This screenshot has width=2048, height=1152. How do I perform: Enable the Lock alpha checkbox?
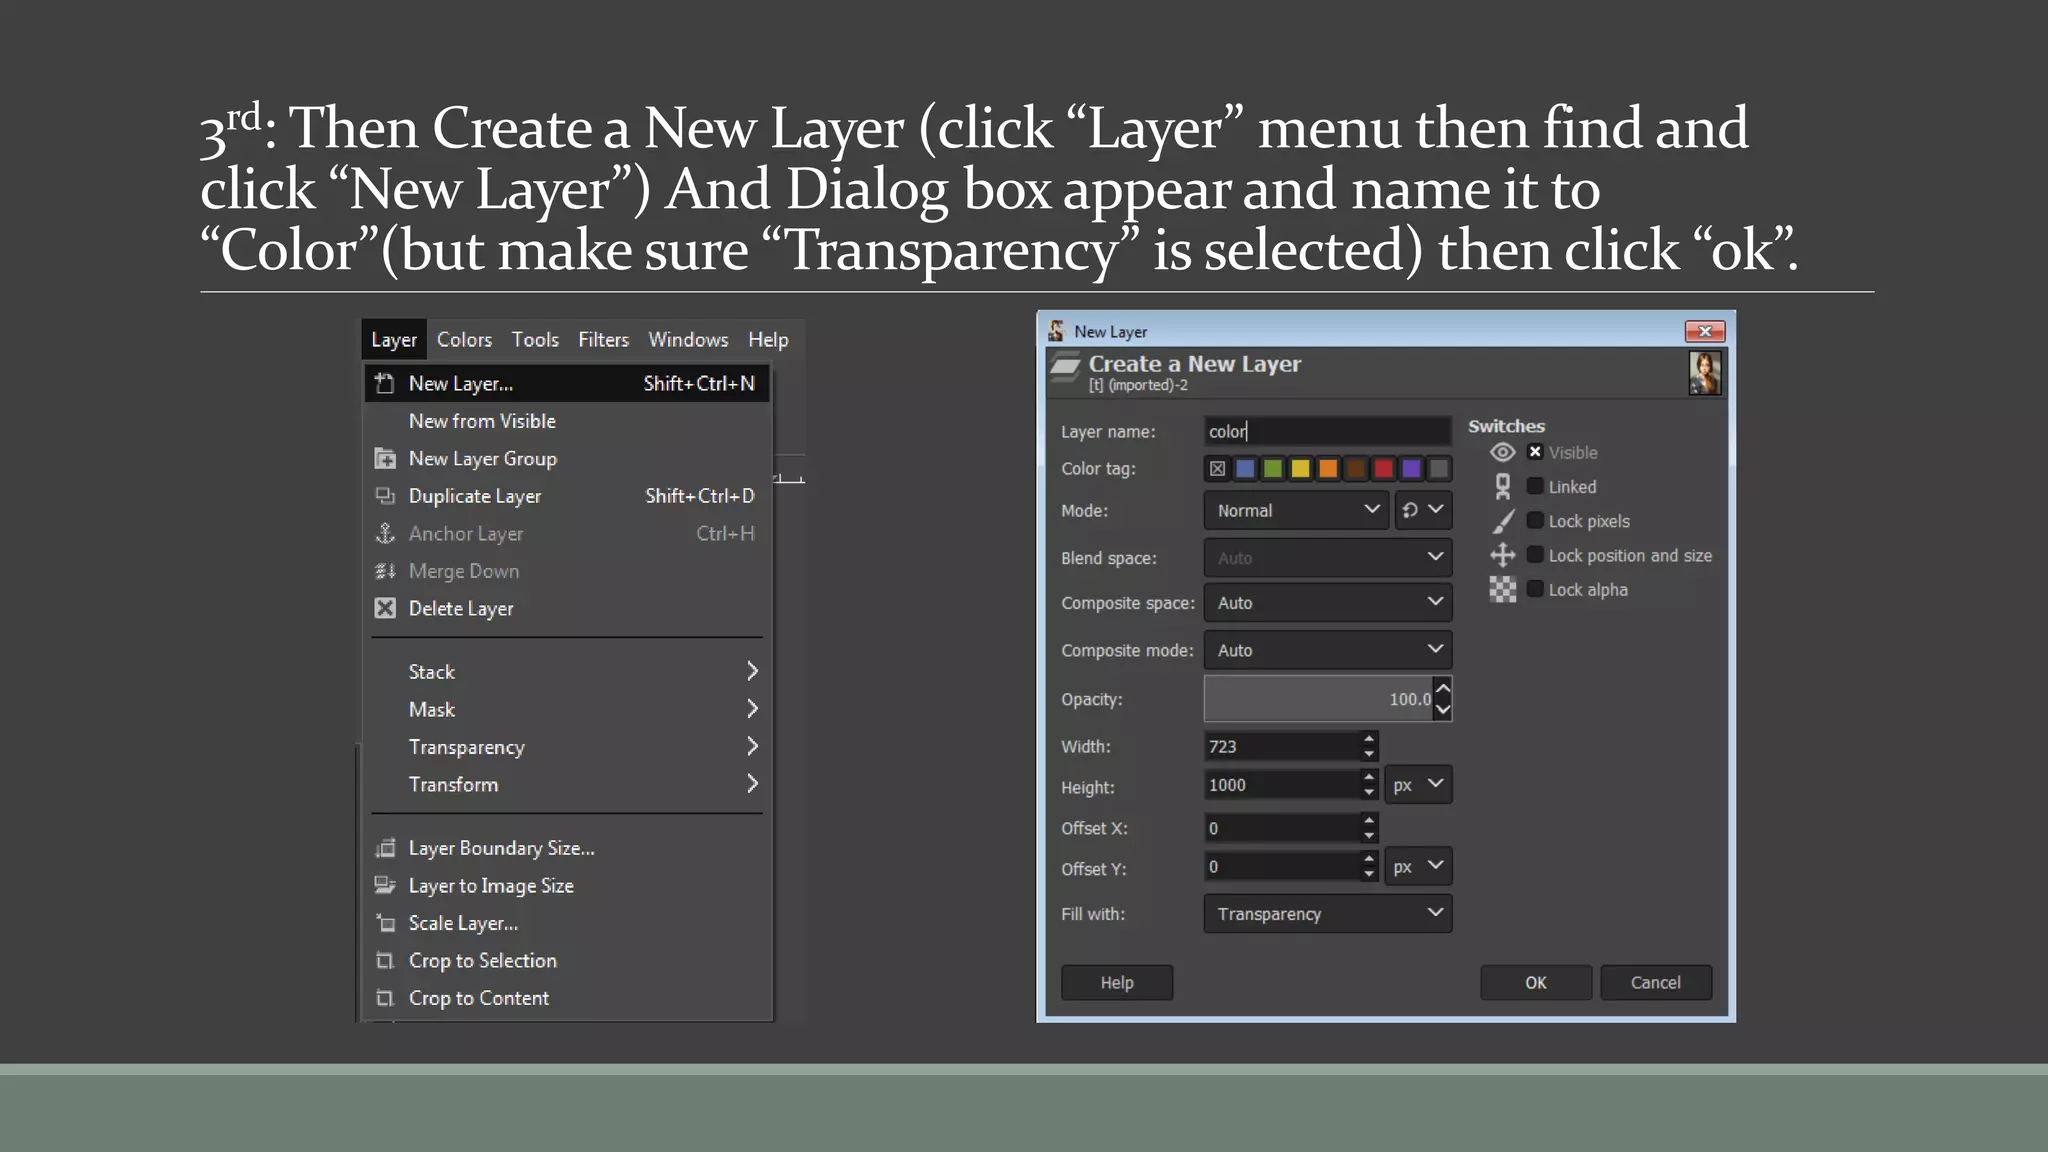1535,589
